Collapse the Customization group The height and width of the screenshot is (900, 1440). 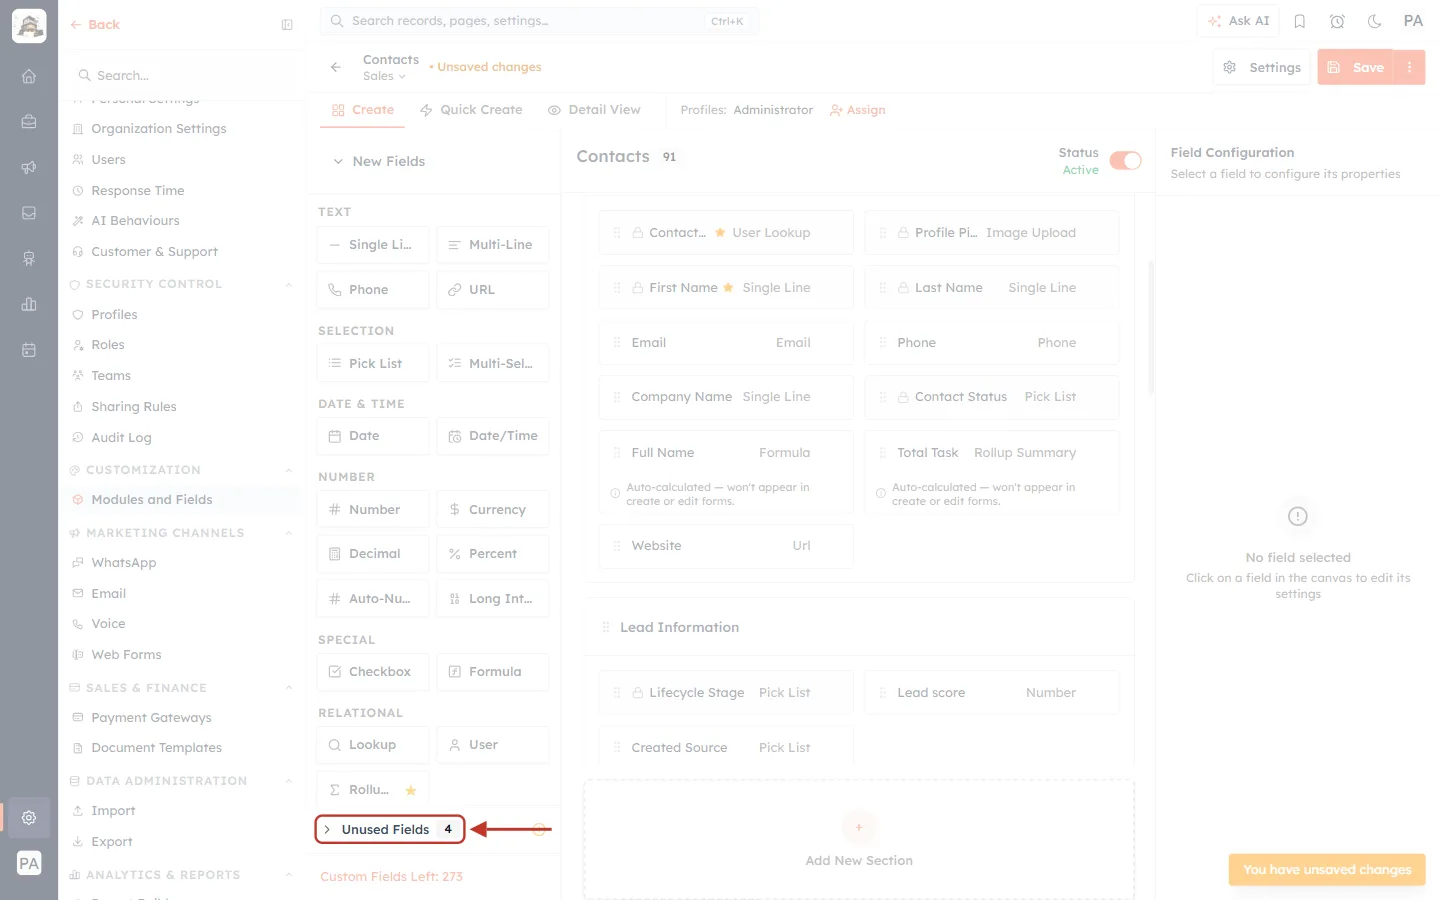[x=288, y=470]
